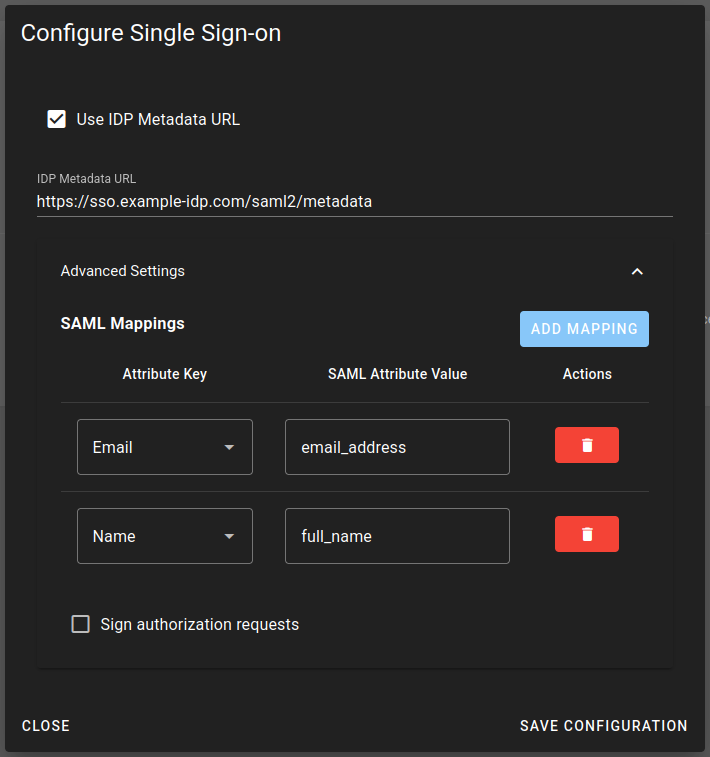Image resolution: width=710 pixels, height=757 pixels.
Task: Uncheck Use IDP Metadata URL checkbox
Action: (56, 119)
